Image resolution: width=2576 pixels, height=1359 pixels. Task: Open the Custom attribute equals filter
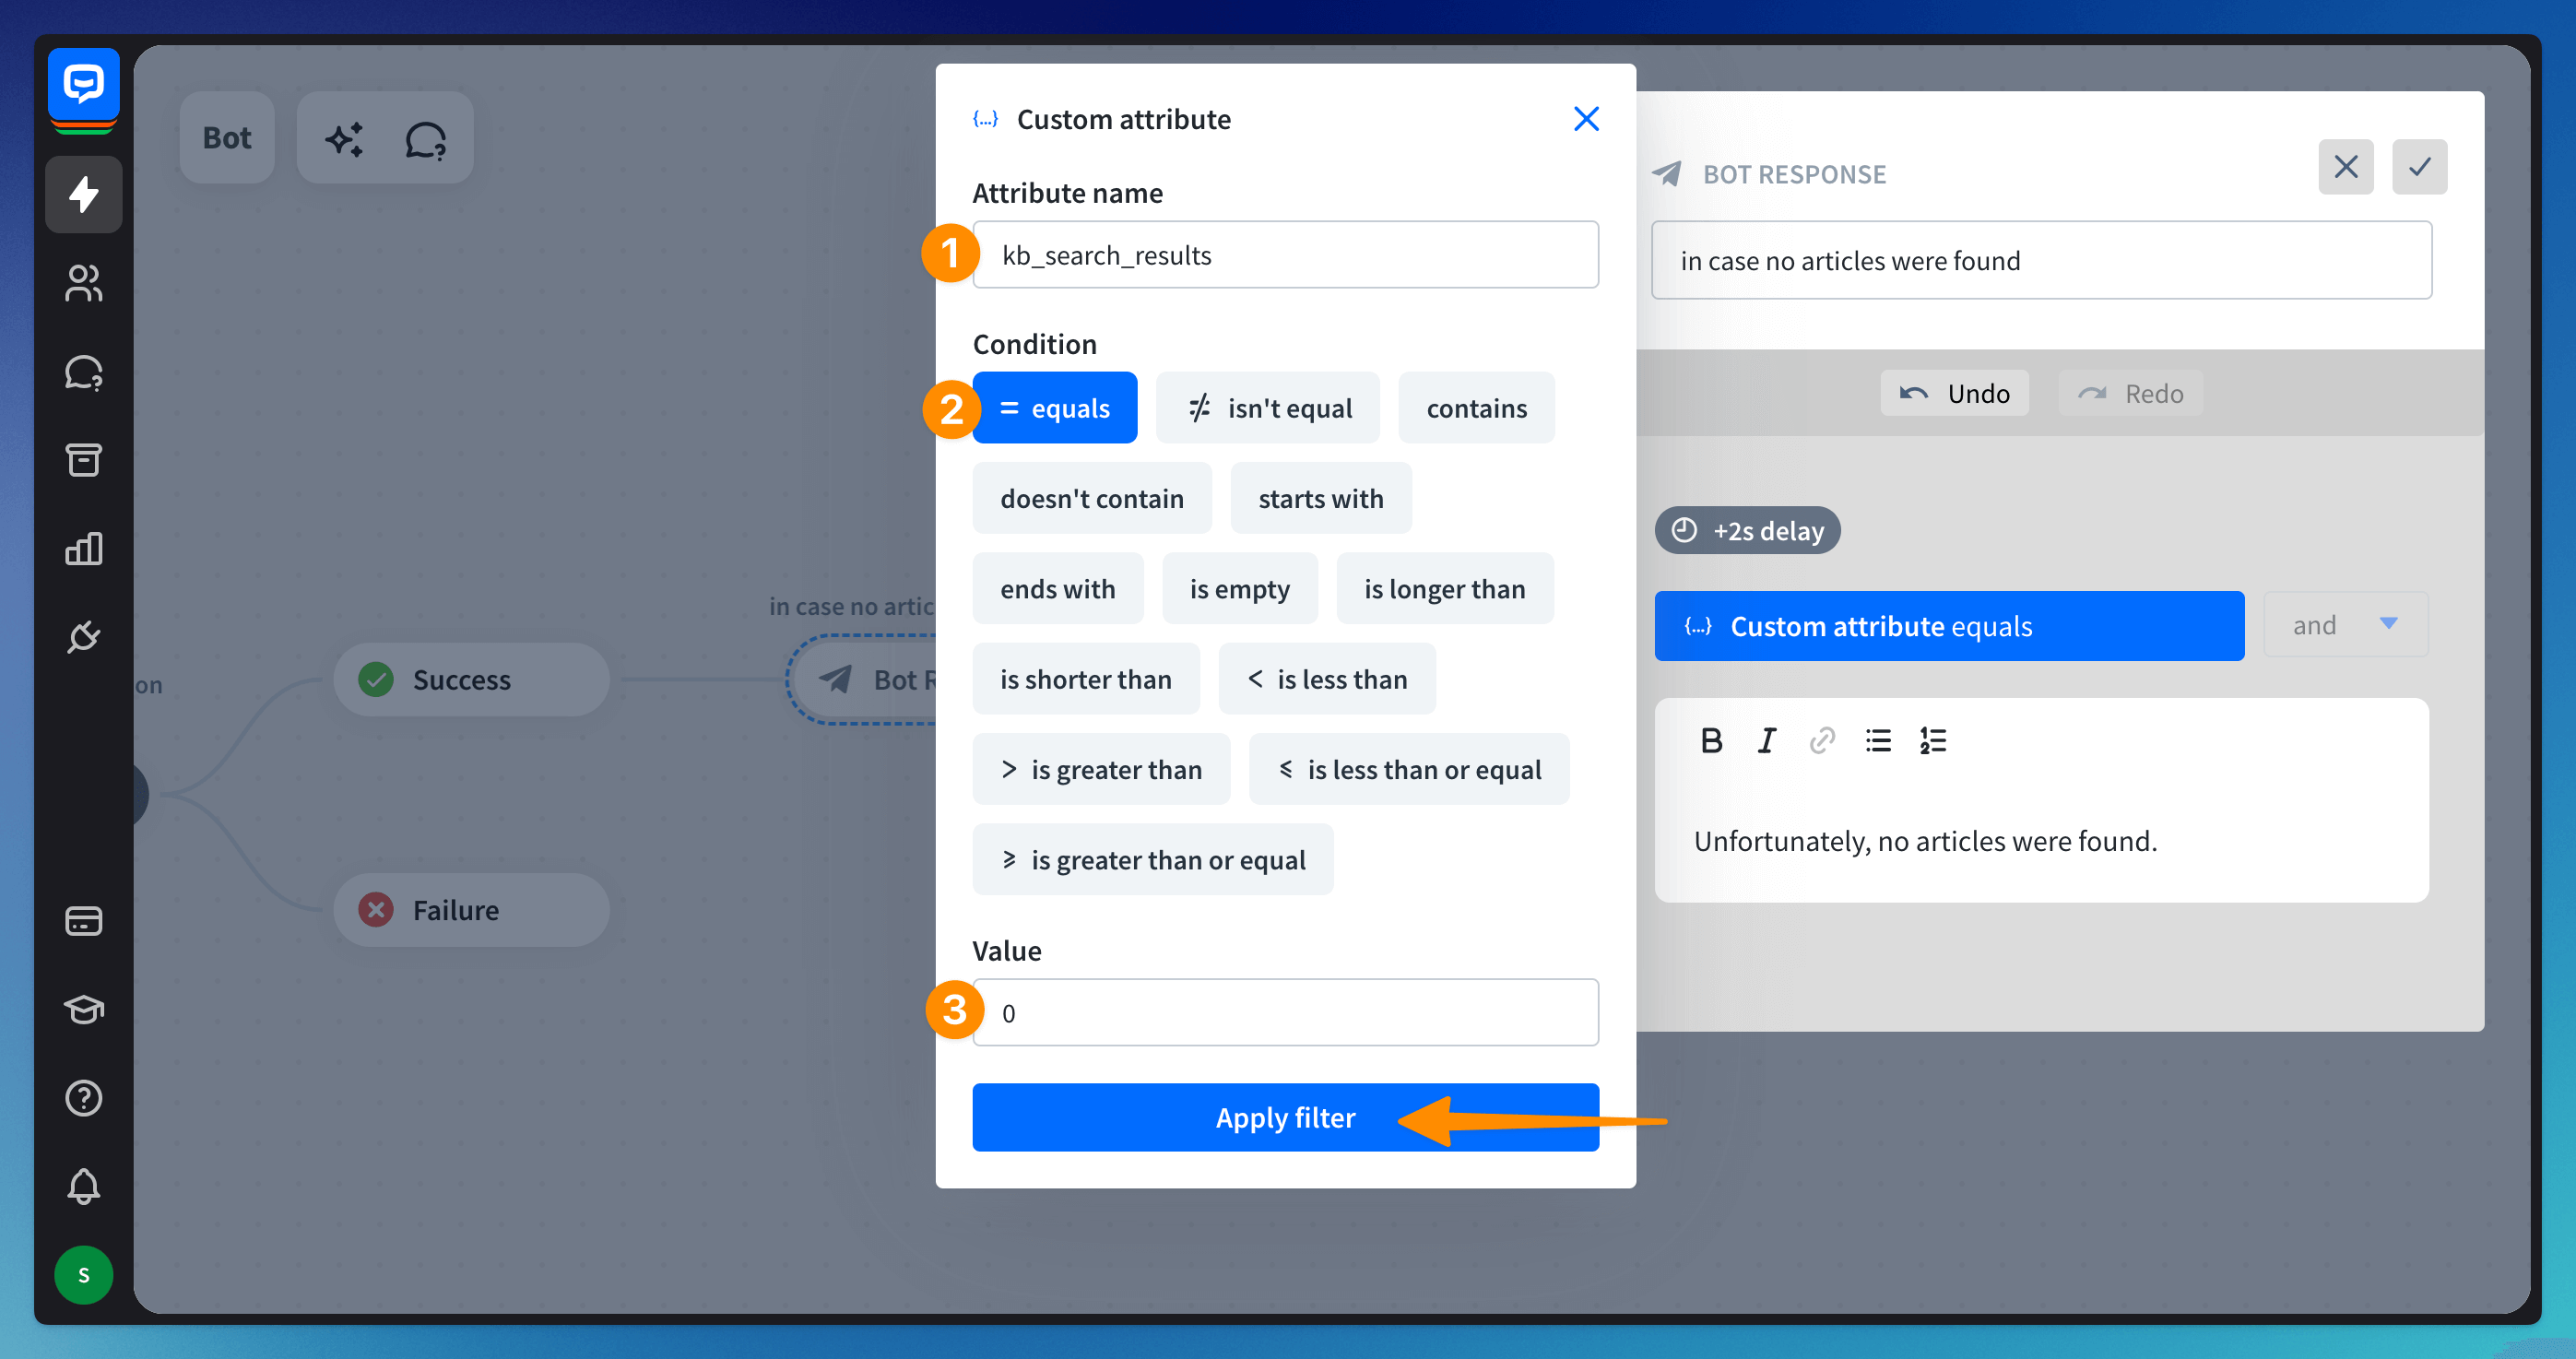[x=1948, y=626]
